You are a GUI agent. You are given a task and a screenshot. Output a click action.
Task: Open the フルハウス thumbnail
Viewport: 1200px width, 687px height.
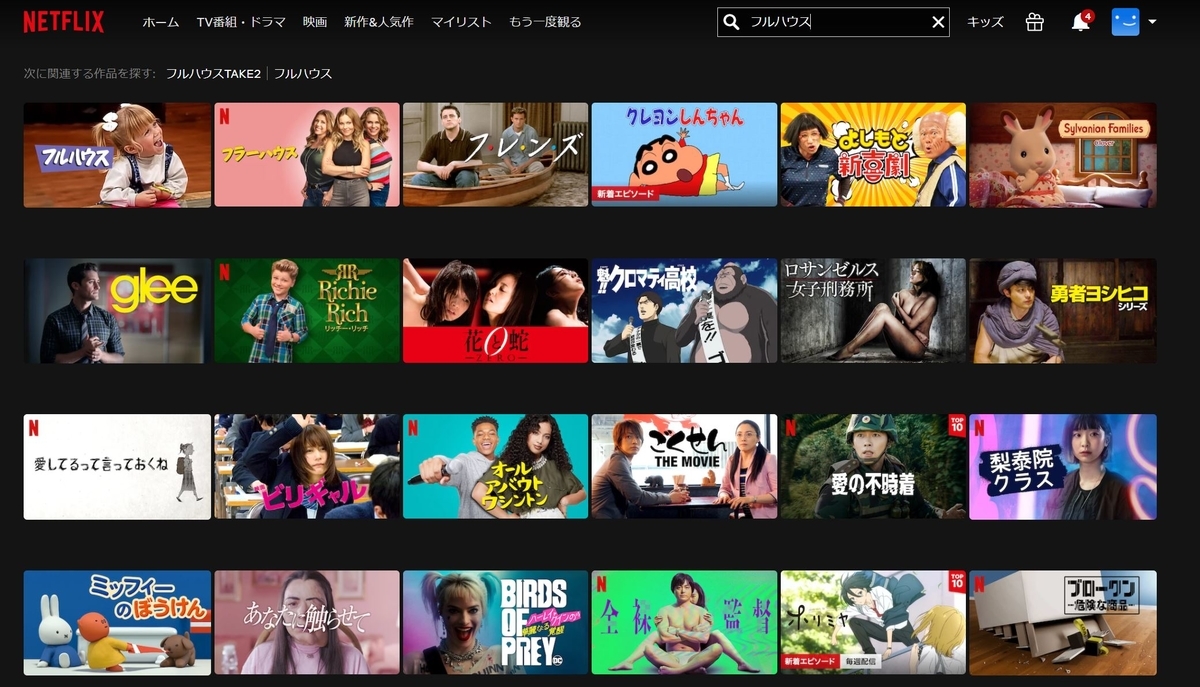click(117, 155)
